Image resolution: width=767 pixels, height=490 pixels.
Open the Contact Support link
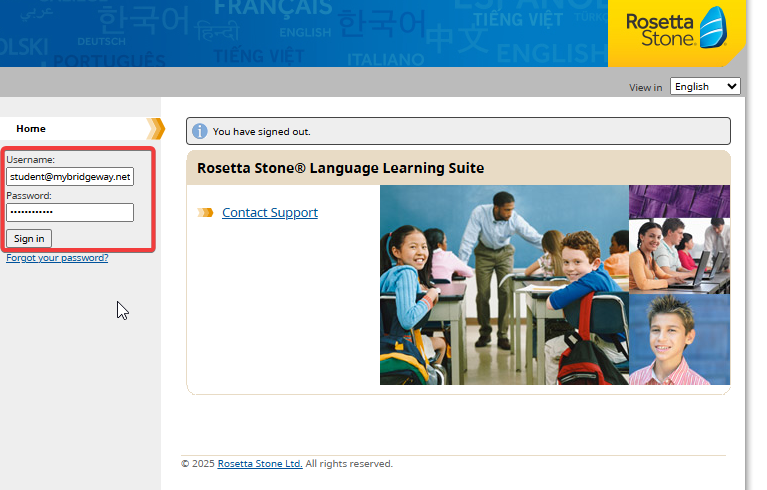(270, 213)
